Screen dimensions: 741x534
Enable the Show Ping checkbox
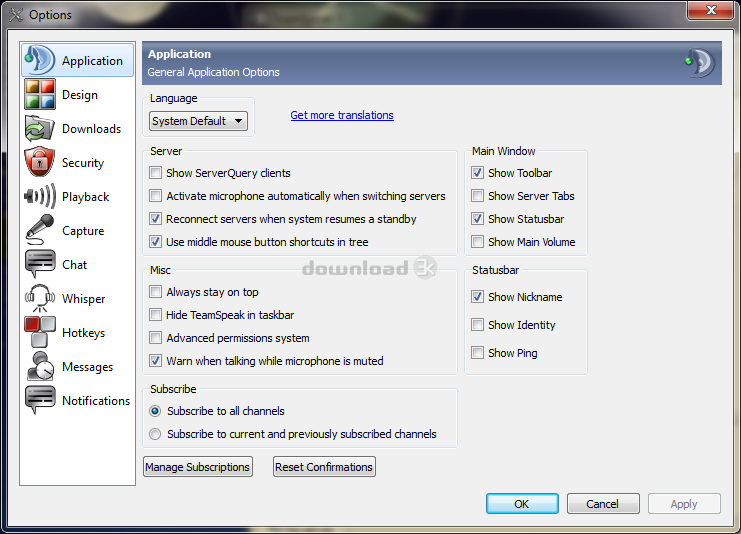478,353
